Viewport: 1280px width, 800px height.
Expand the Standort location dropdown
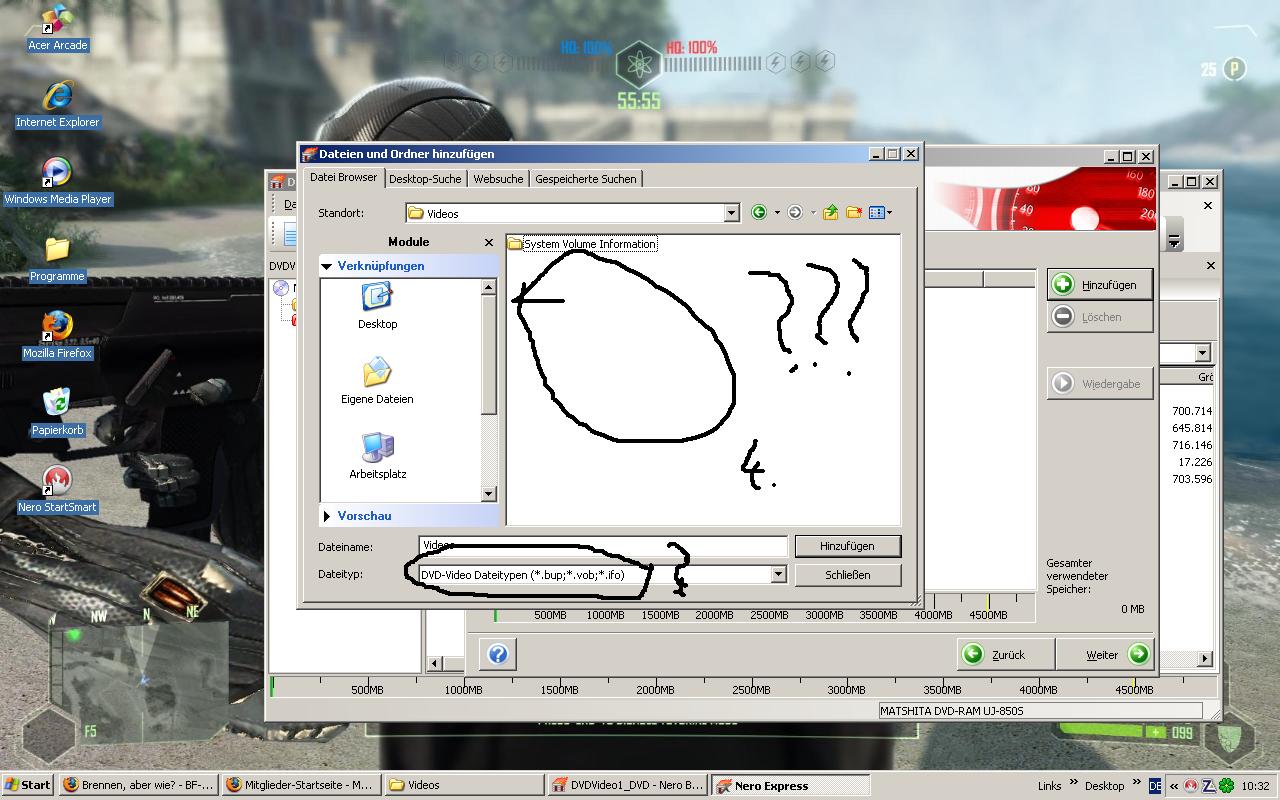point(731,213)
